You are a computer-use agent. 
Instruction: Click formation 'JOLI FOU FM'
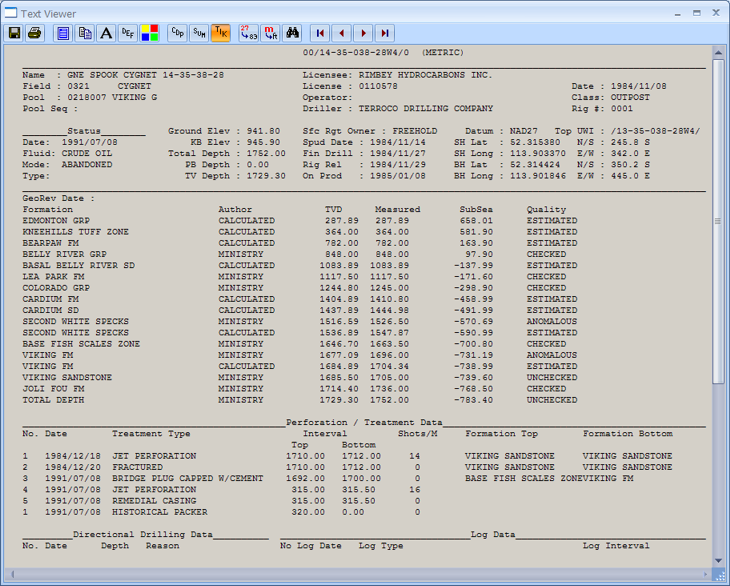(54, 389)
